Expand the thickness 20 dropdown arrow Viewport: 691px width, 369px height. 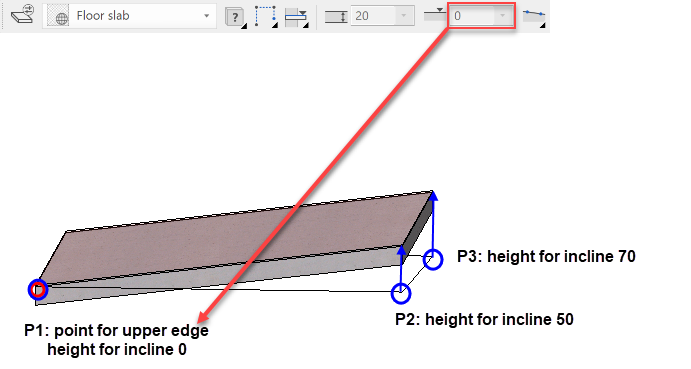[x=404, y=16]
